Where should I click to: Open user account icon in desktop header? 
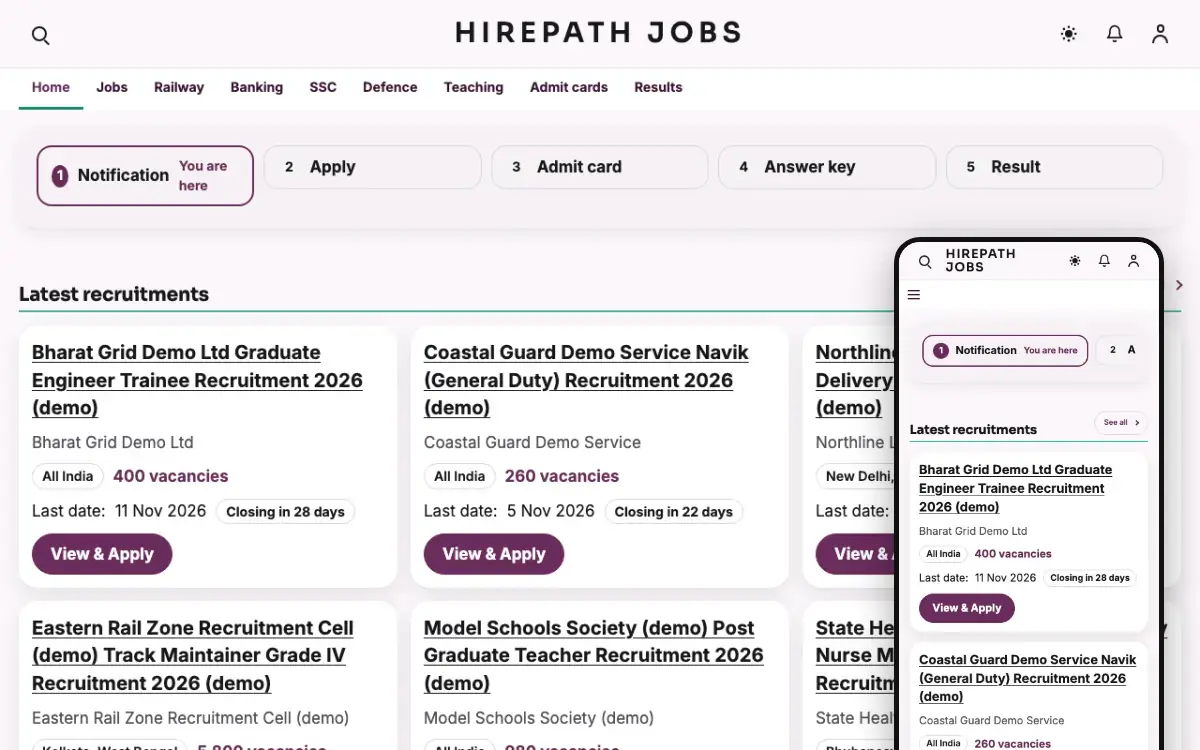(x=1160, y=34)
